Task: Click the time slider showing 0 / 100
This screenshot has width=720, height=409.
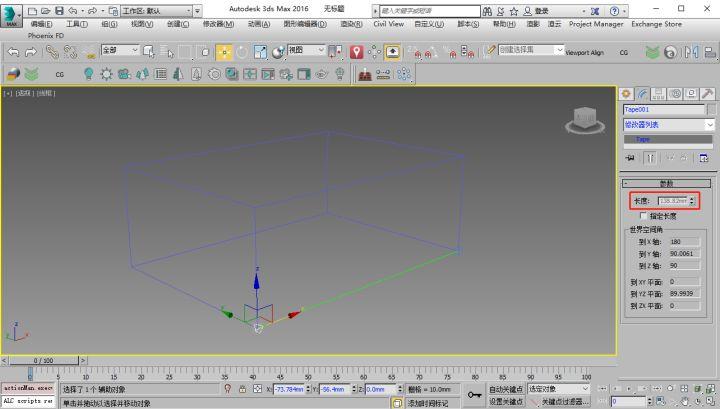Action: pyautogui.click(x=43, y=360)
